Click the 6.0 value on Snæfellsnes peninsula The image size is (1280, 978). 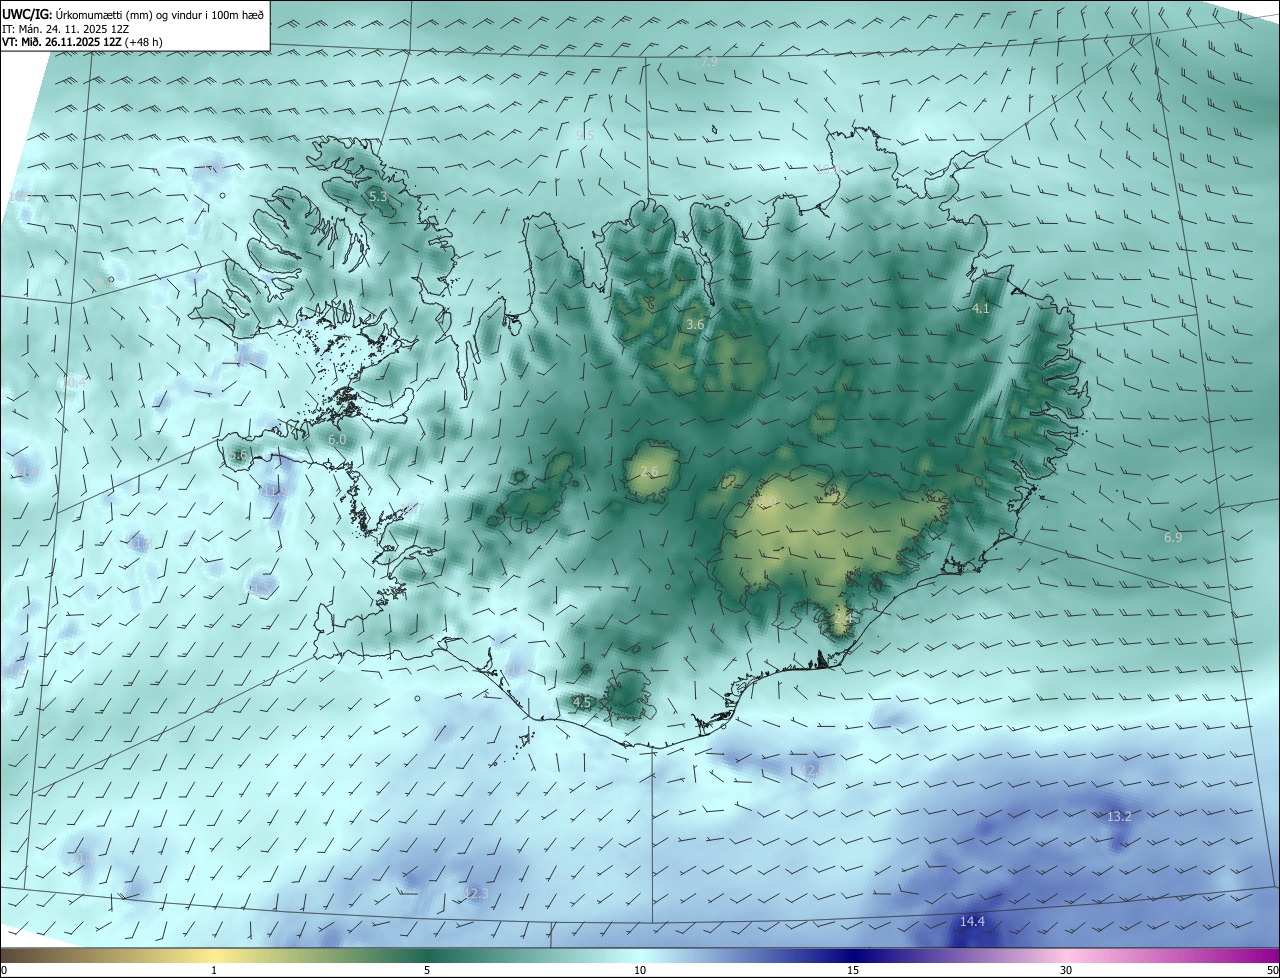pos(337,440)
